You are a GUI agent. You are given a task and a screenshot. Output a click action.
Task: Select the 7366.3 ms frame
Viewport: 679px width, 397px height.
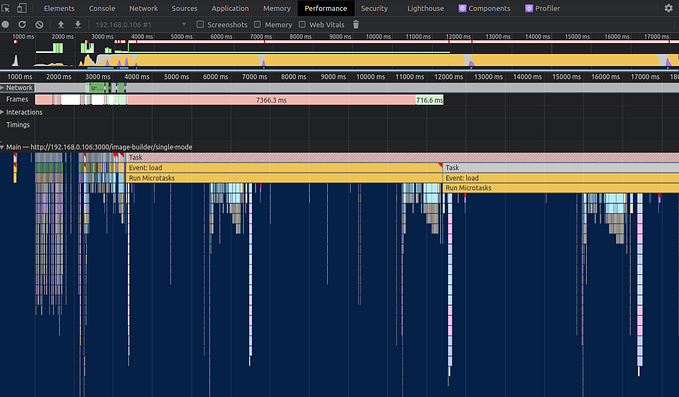tap(272, 100)
